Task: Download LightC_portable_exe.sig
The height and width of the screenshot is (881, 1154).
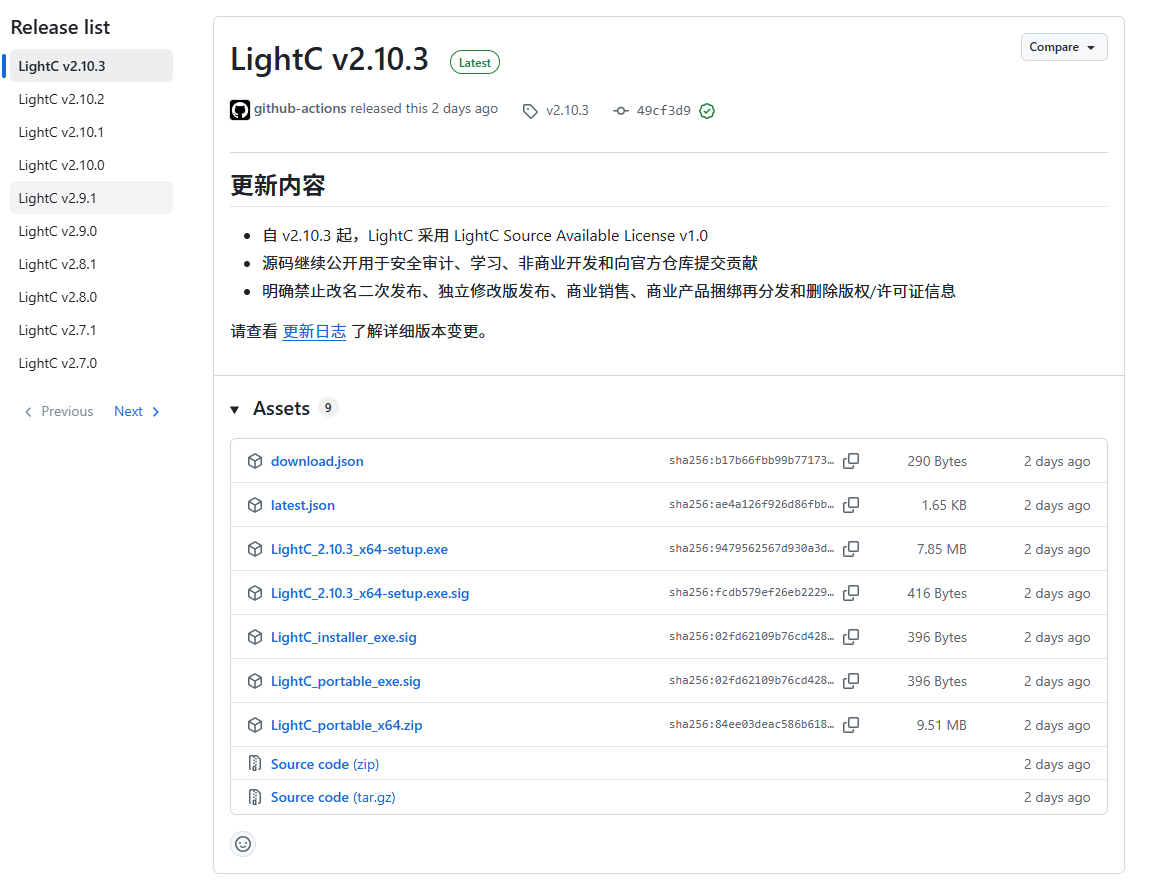Action: click(x=346, y=682)
